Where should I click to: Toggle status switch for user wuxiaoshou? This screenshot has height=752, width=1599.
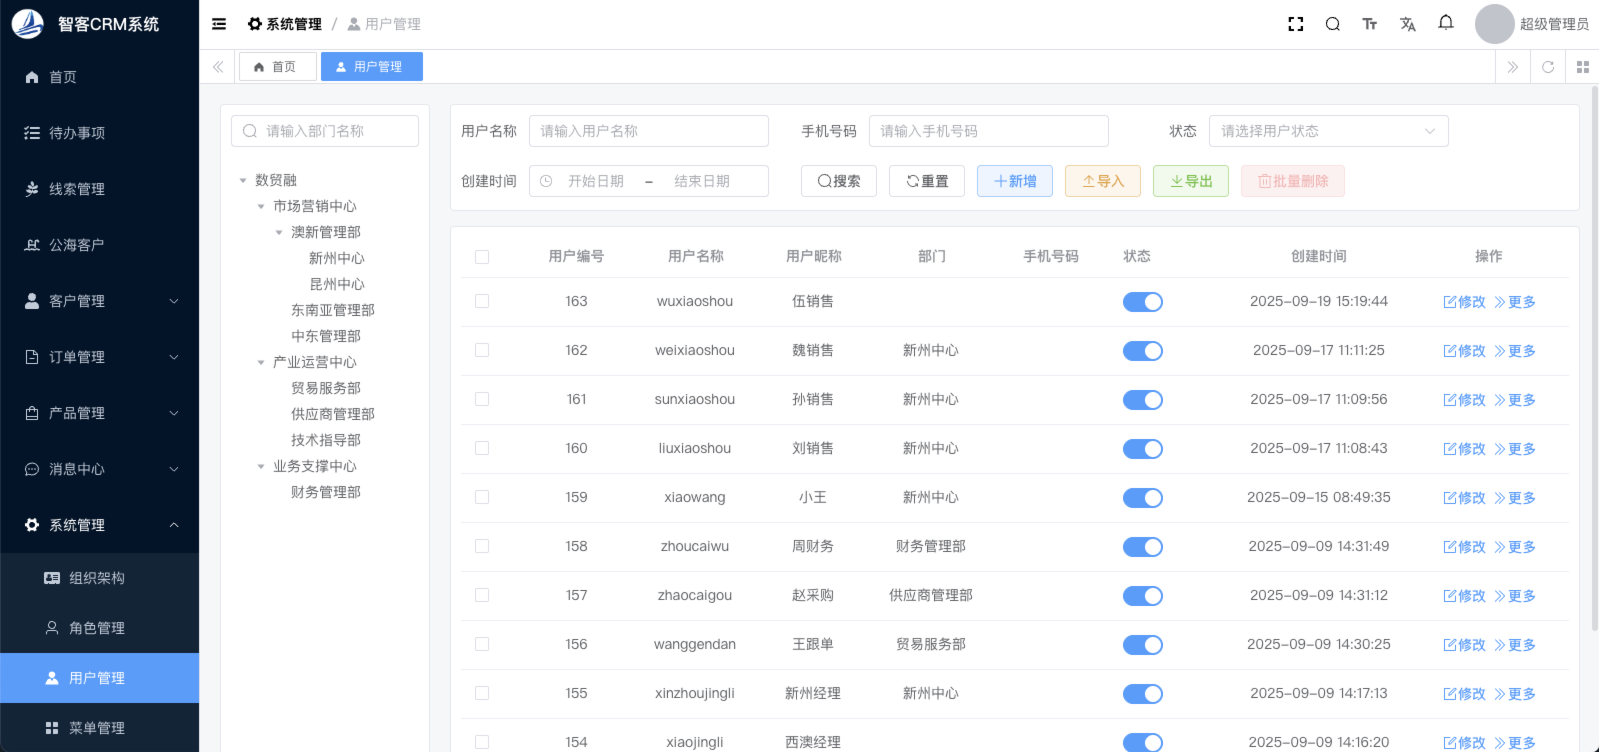pos(1142,302)
